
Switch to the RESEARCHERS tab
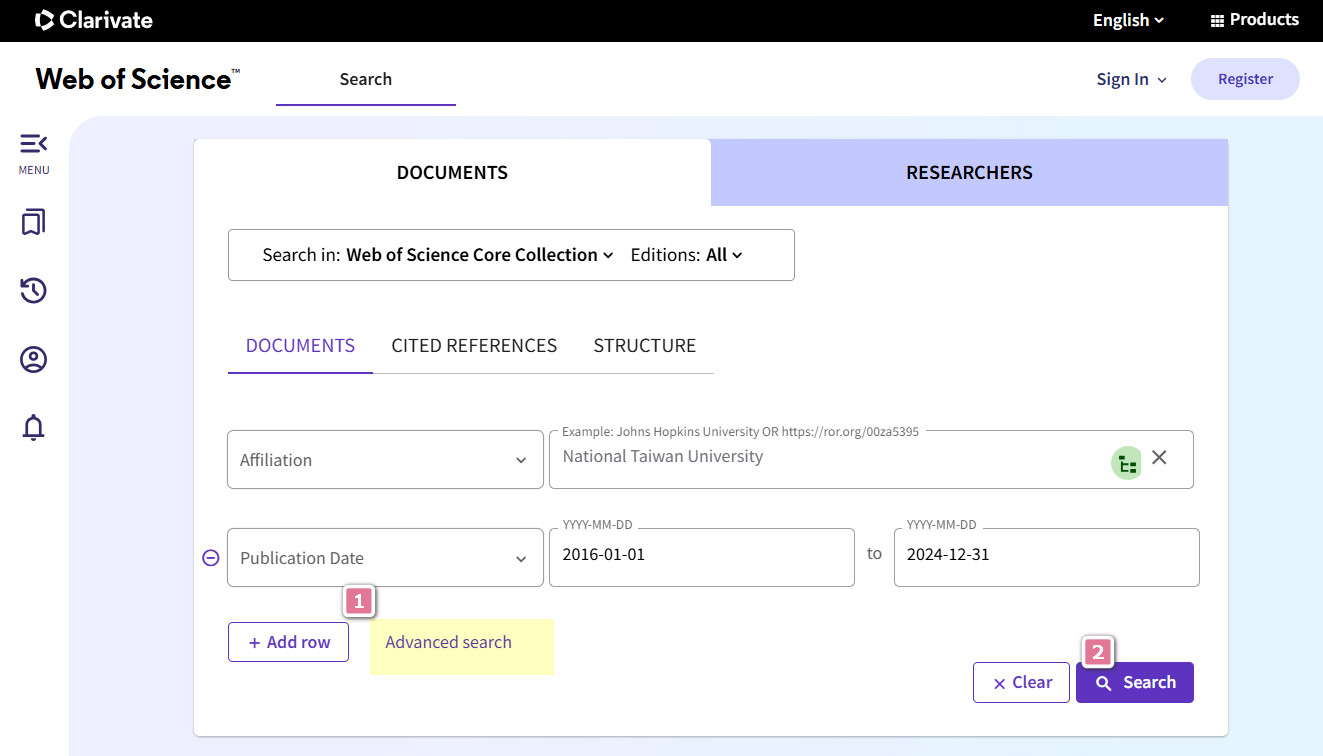pyautogui.click(x=969, y=172)
